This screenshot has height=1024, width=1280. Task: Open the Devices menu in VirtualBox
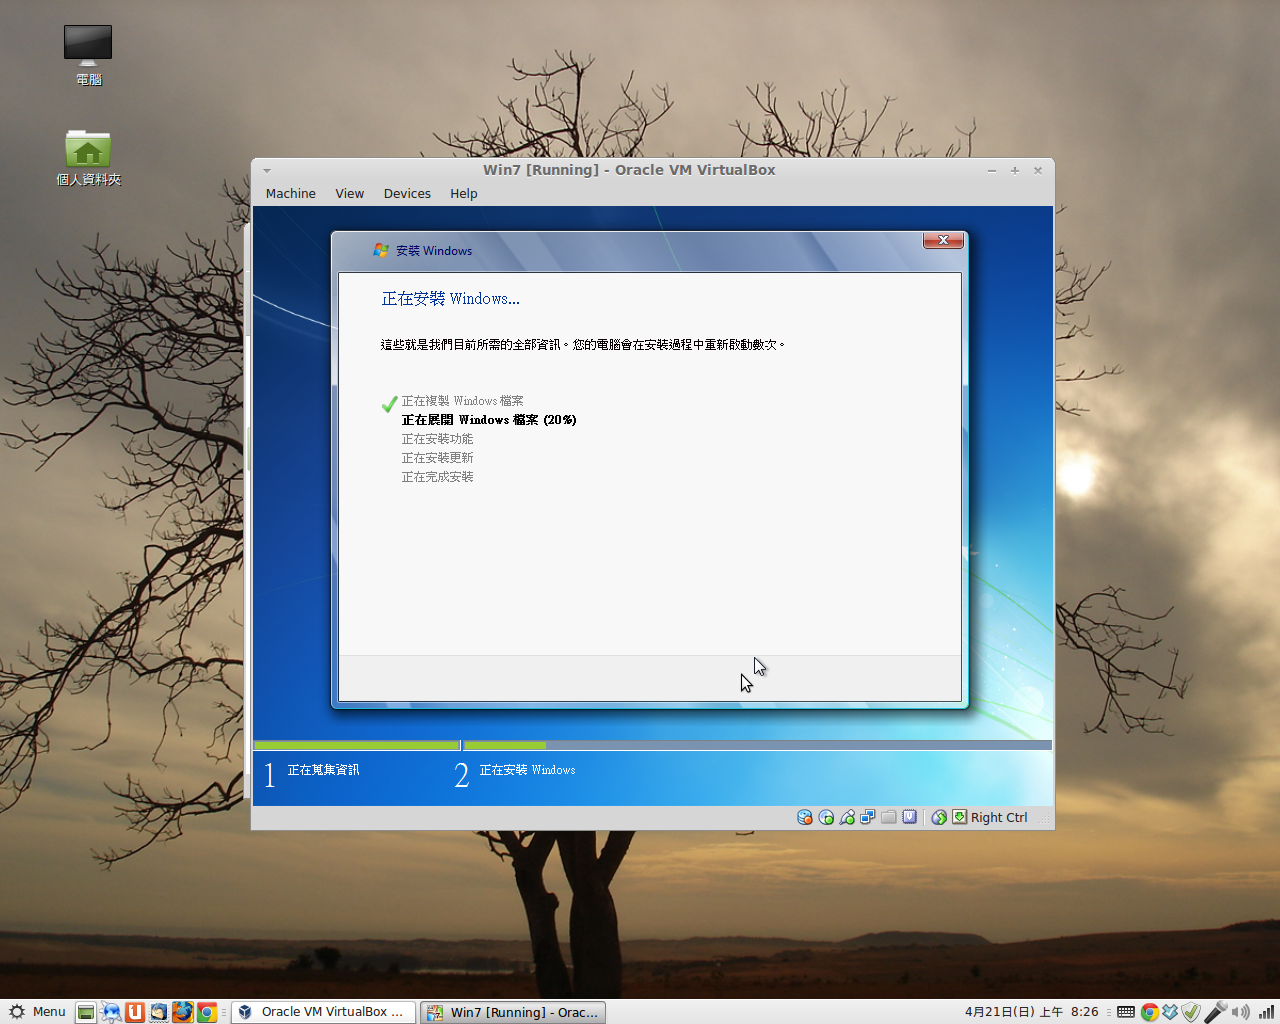[x=407, y=194]
